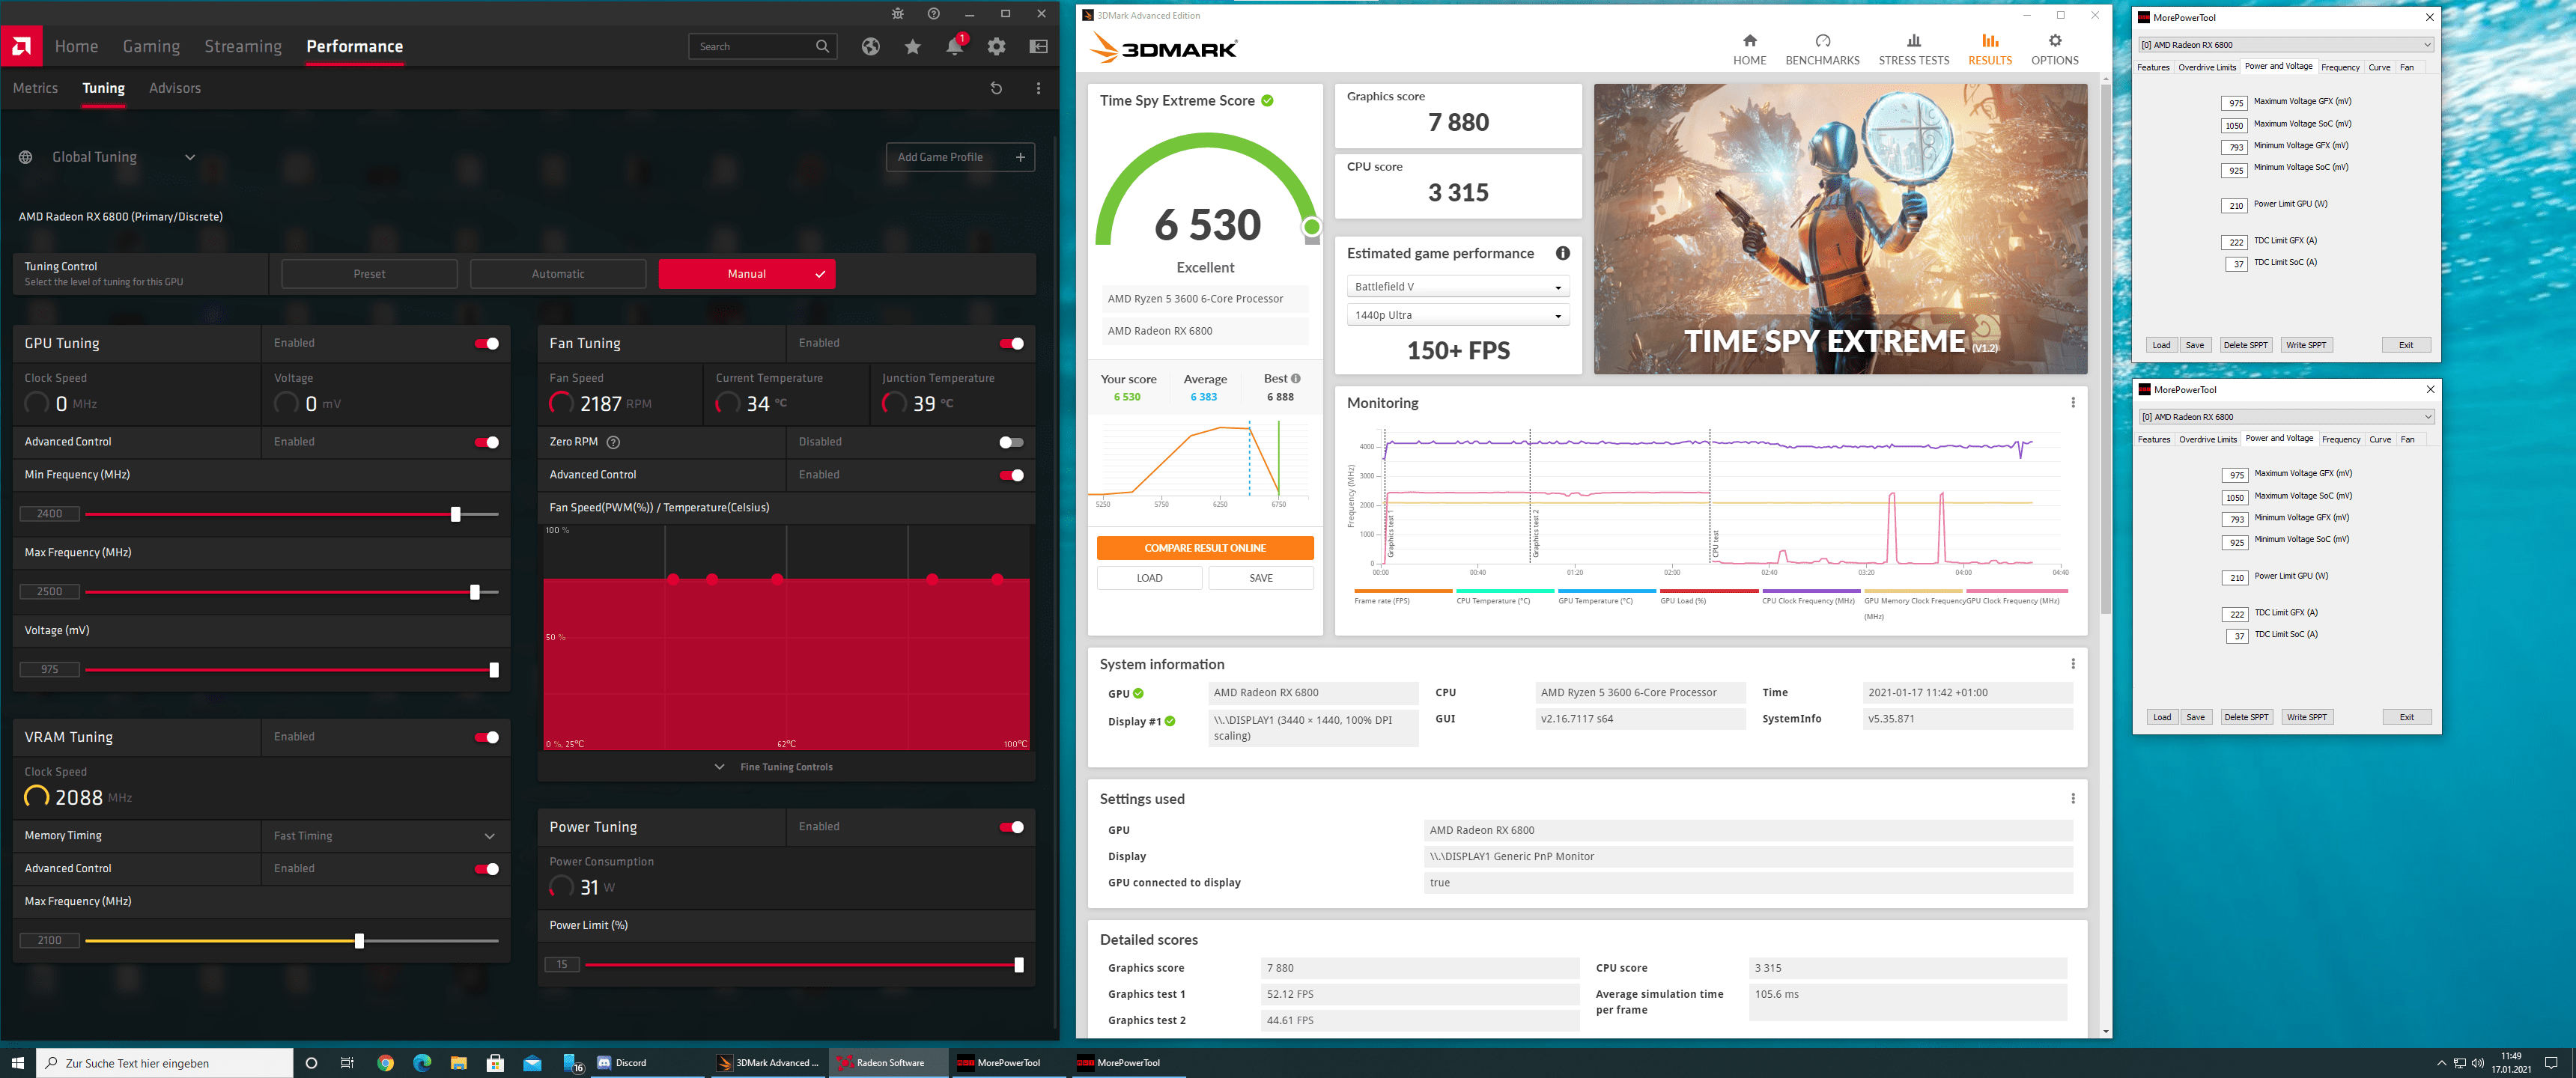Click the Voltage 975 value field
Viewport: 2576px width, 1078px height.
coord(49,670)
